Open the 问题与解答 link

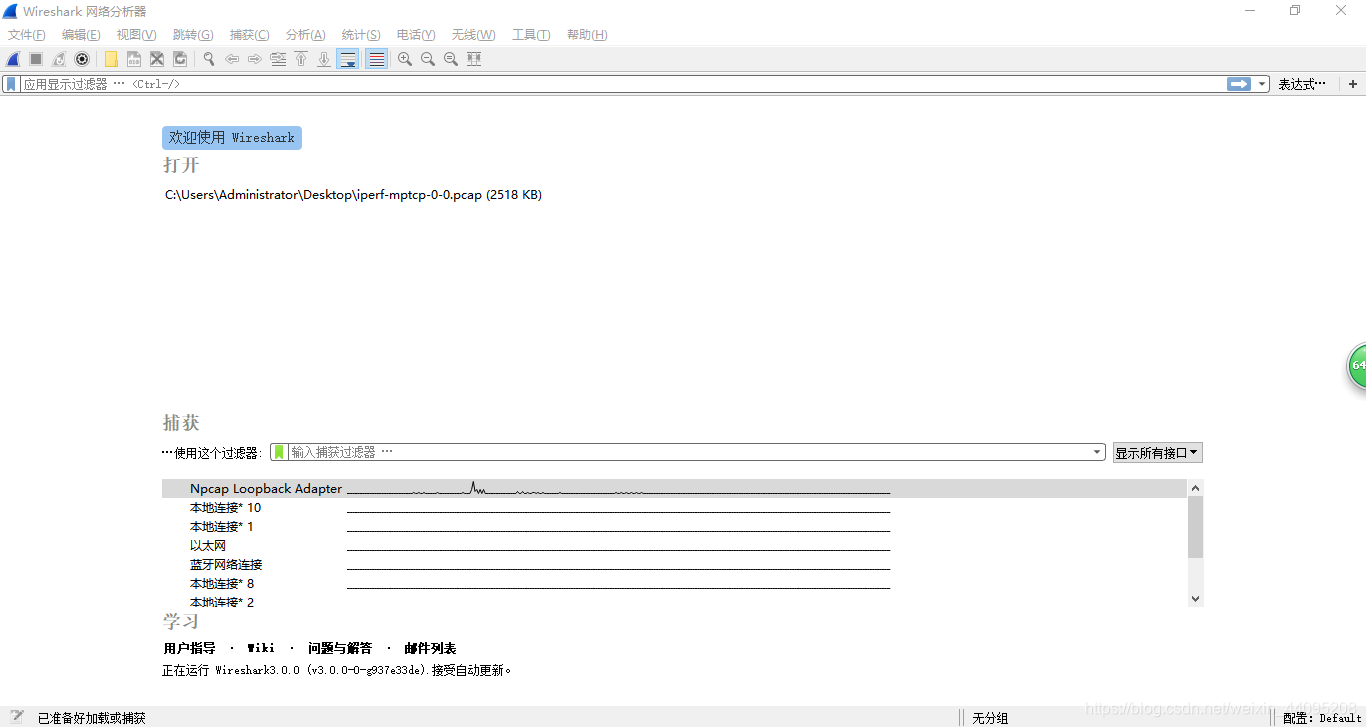click(340, 649)
